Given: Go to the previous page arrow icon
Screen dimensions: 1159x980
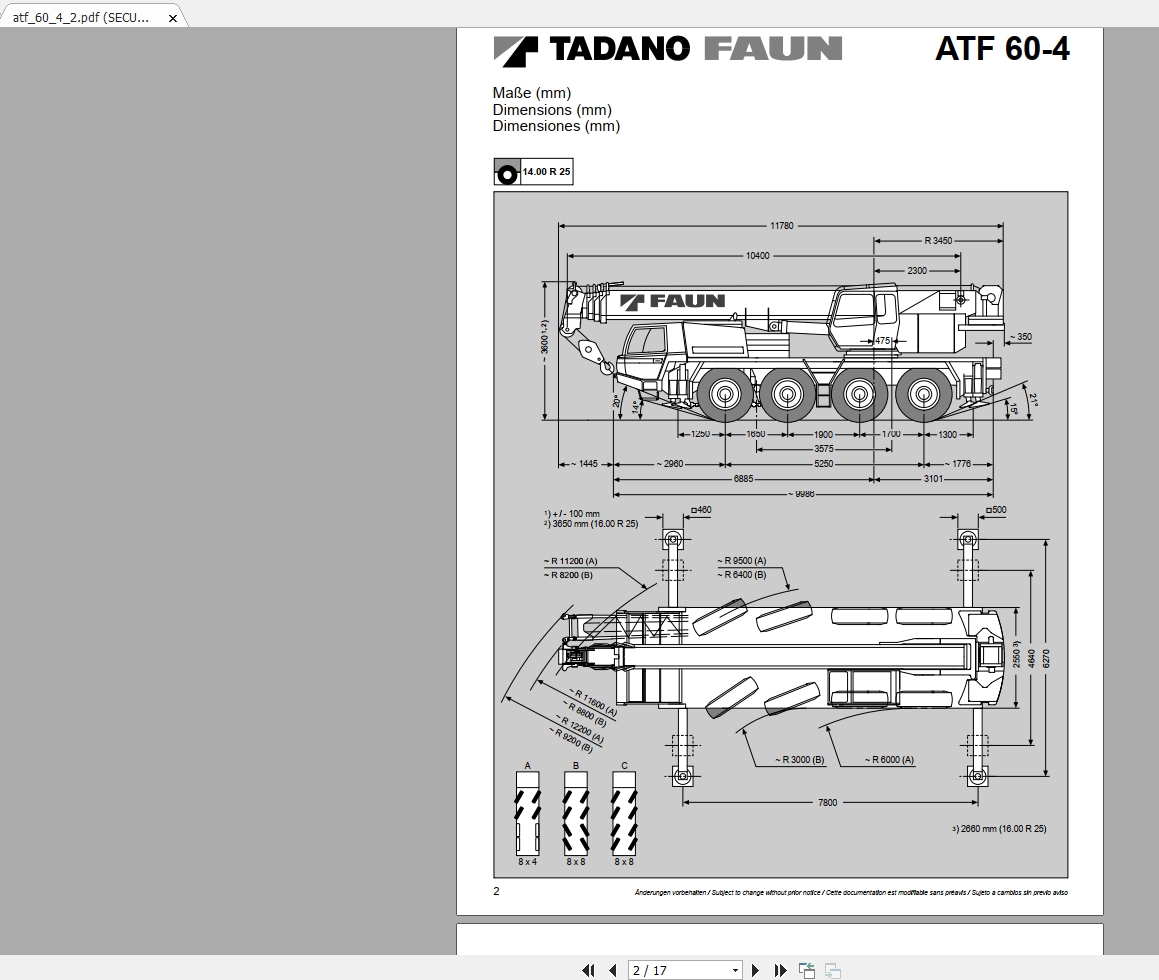Looking at the screenshot, I should [x=612, y=970].
